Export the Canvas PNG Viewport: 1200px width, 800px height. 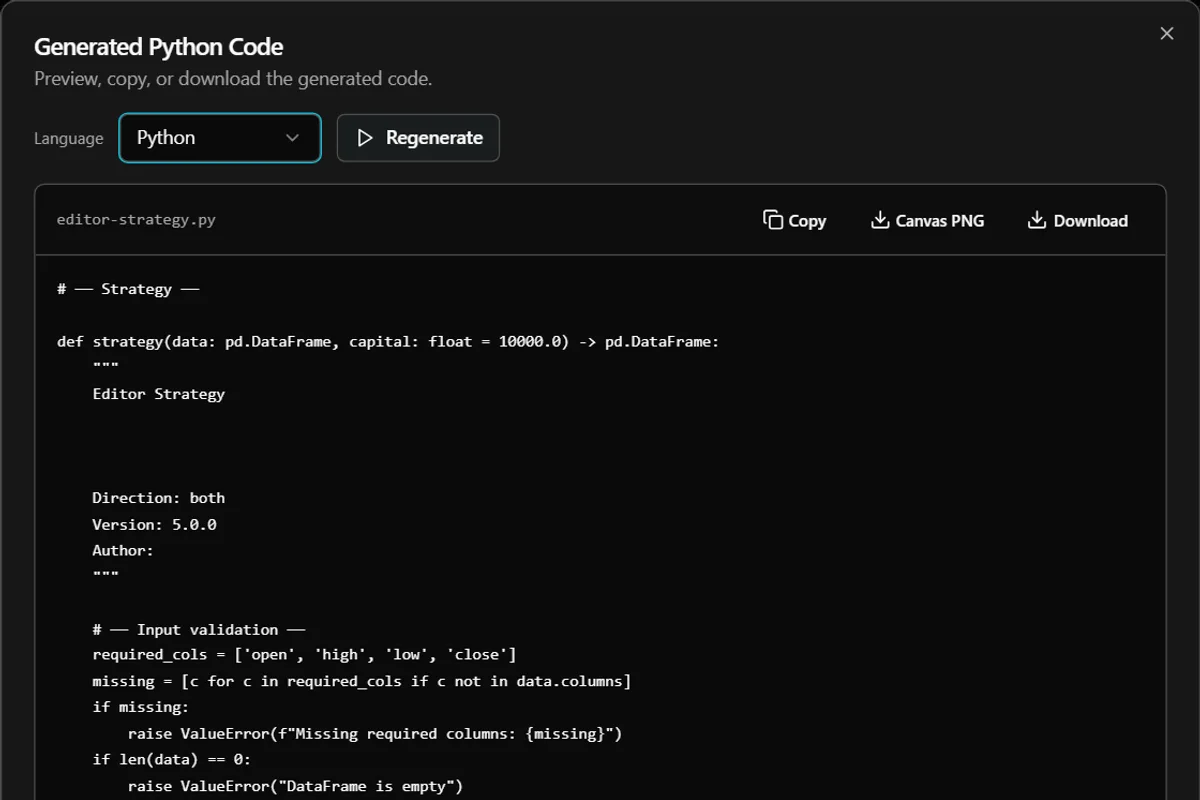[927, 221]
